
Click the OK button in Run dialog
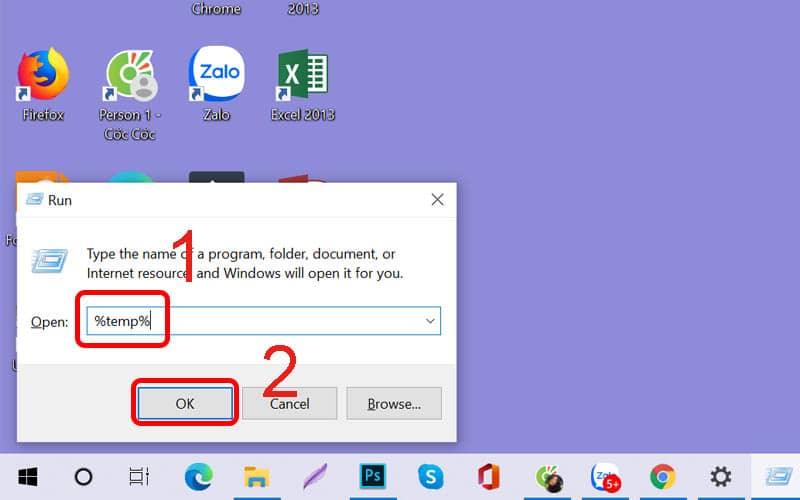[185, 404]
